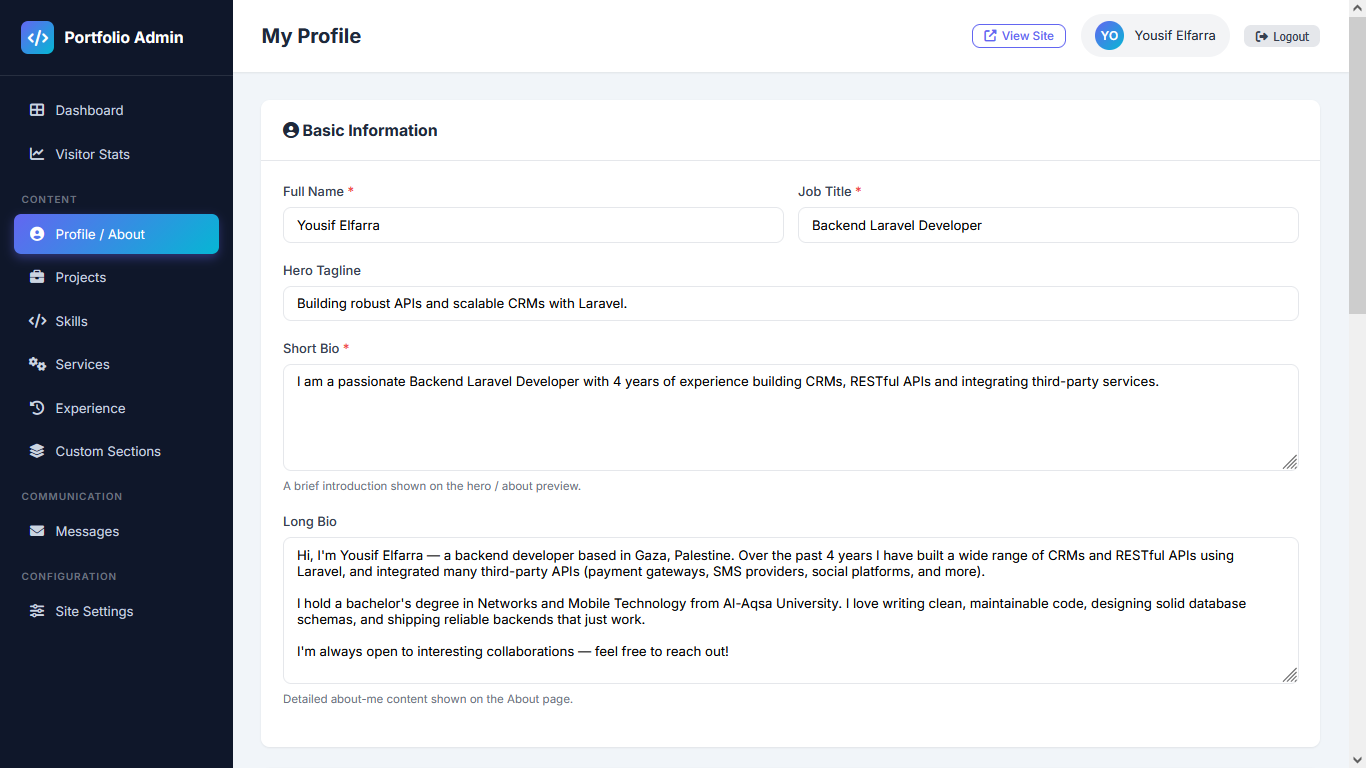Screen dimensions: 1366x768
Task: Click the YO user avatar circle
Action: point(1109,36)
